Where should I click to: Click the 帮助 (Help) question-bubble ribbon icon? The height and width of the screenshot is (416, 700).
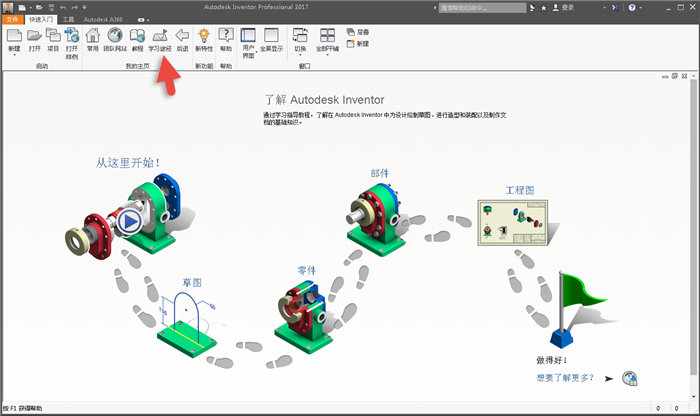click(x=226, y=36)
